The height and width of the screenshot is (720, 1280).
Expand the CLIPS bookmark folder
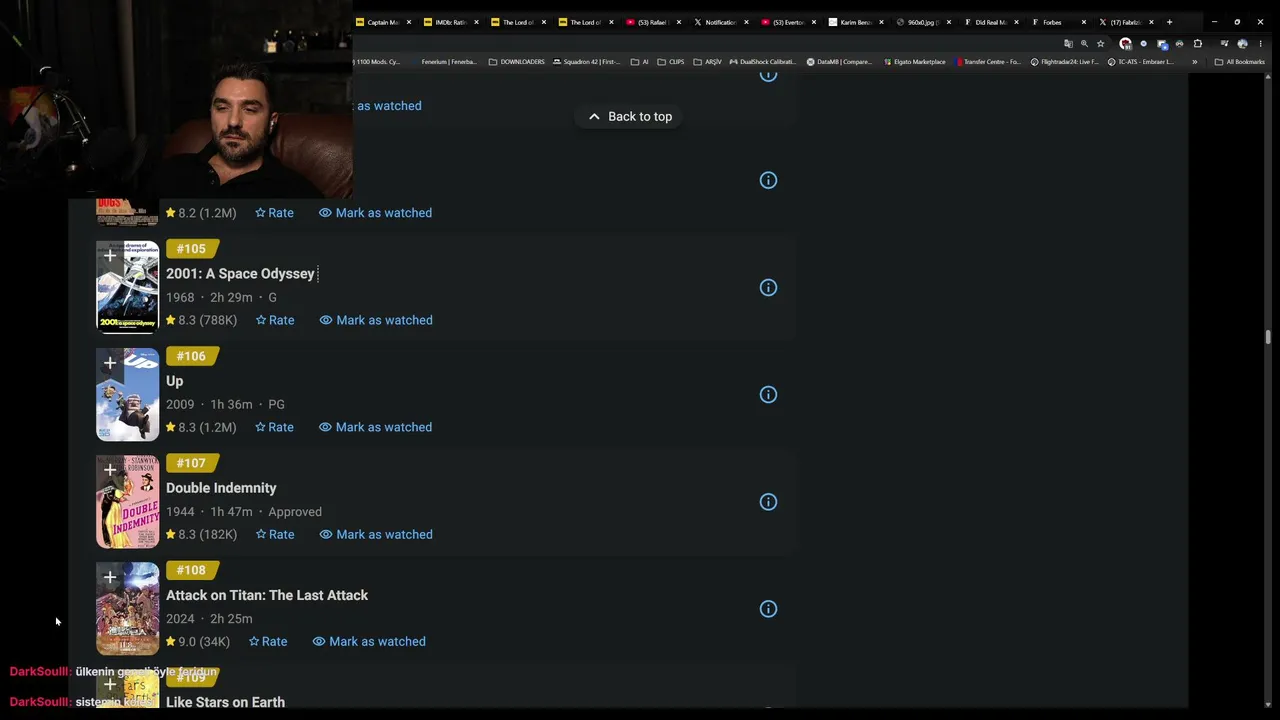tap(671, 62)
